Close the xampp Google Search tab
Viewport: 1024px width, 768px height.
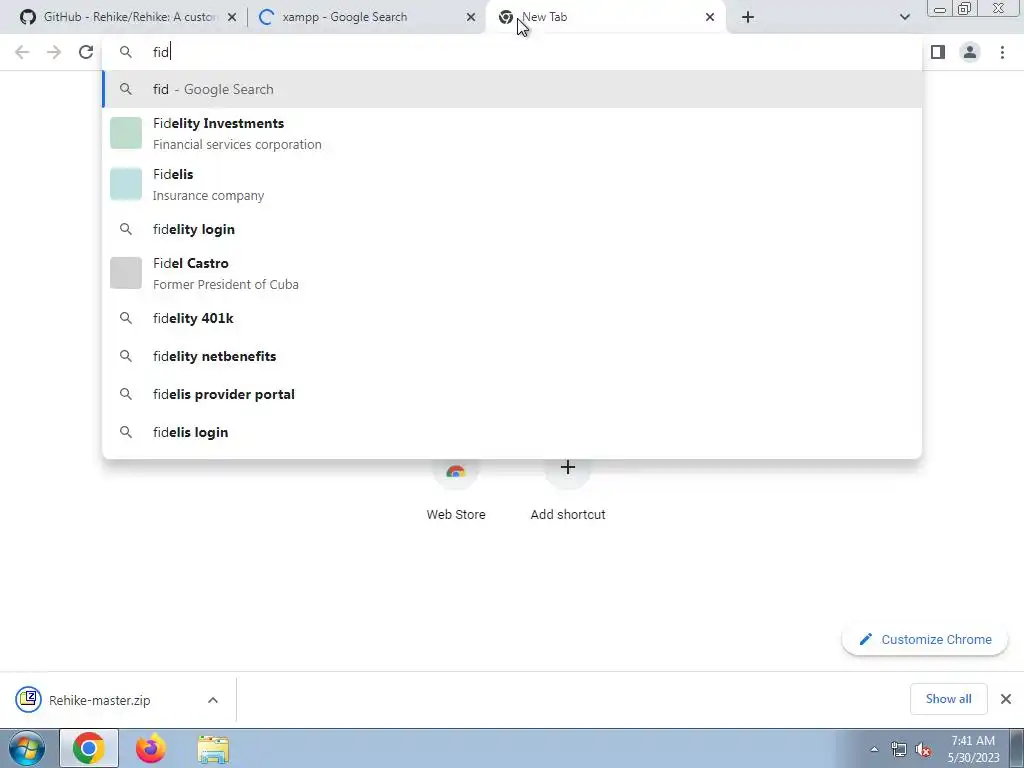pyautogui.click(x=471, y=17)
